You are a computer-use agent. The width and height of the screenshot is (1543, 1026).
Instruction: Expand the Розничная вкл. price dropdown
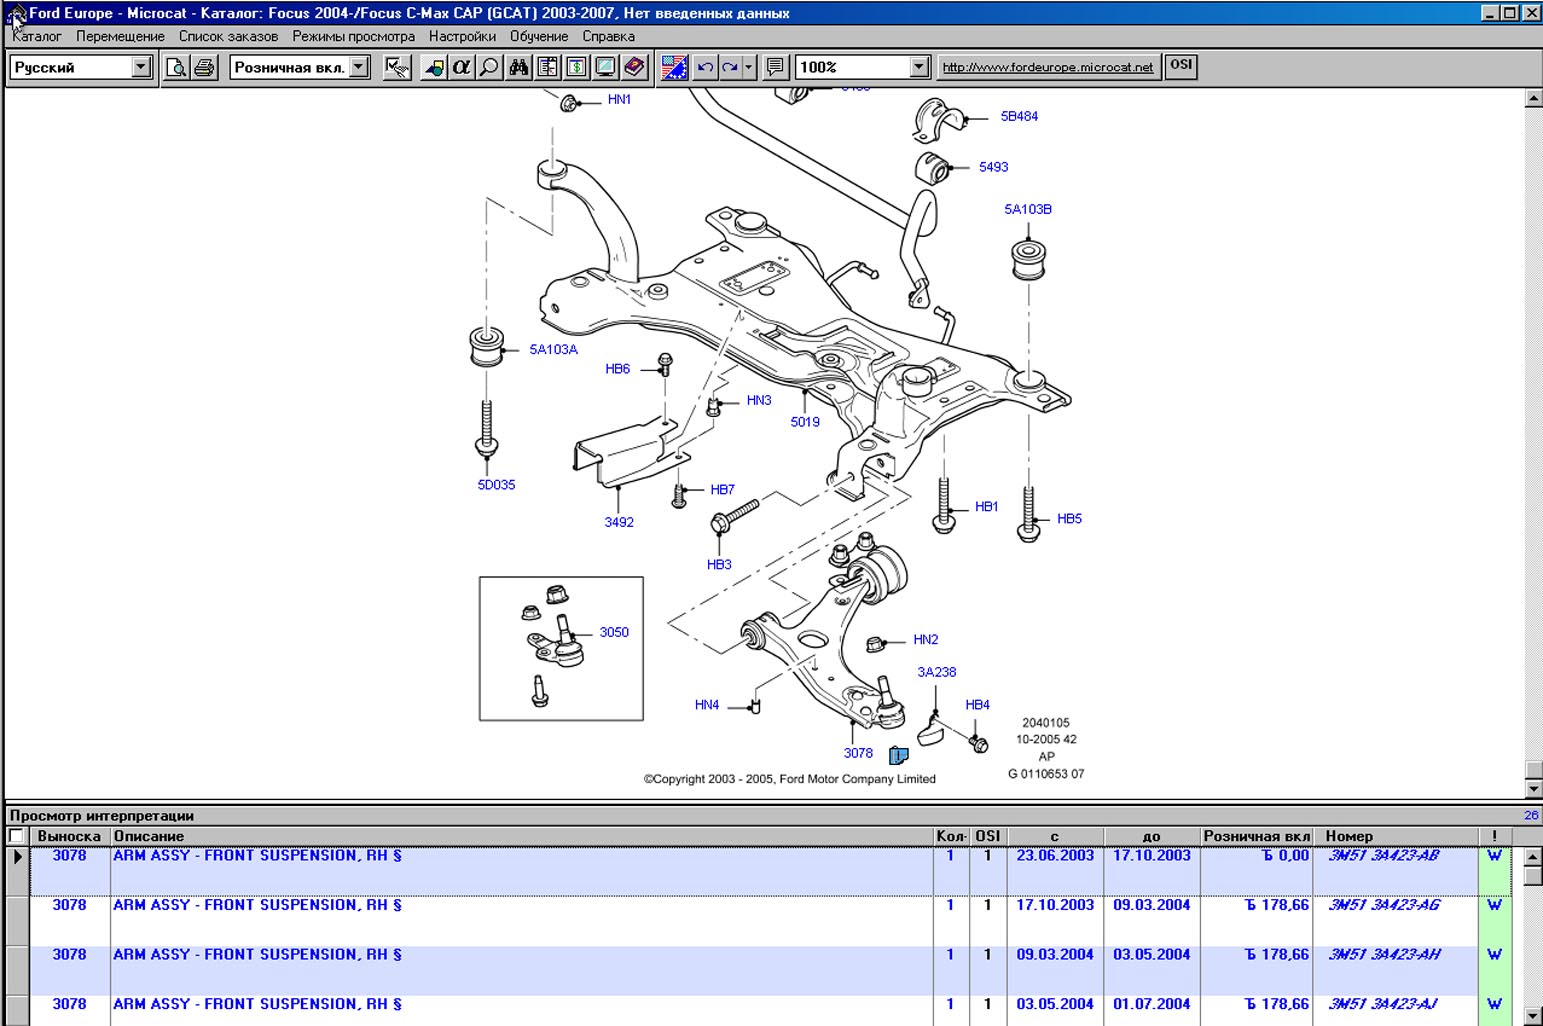click(x=359, y=67)
